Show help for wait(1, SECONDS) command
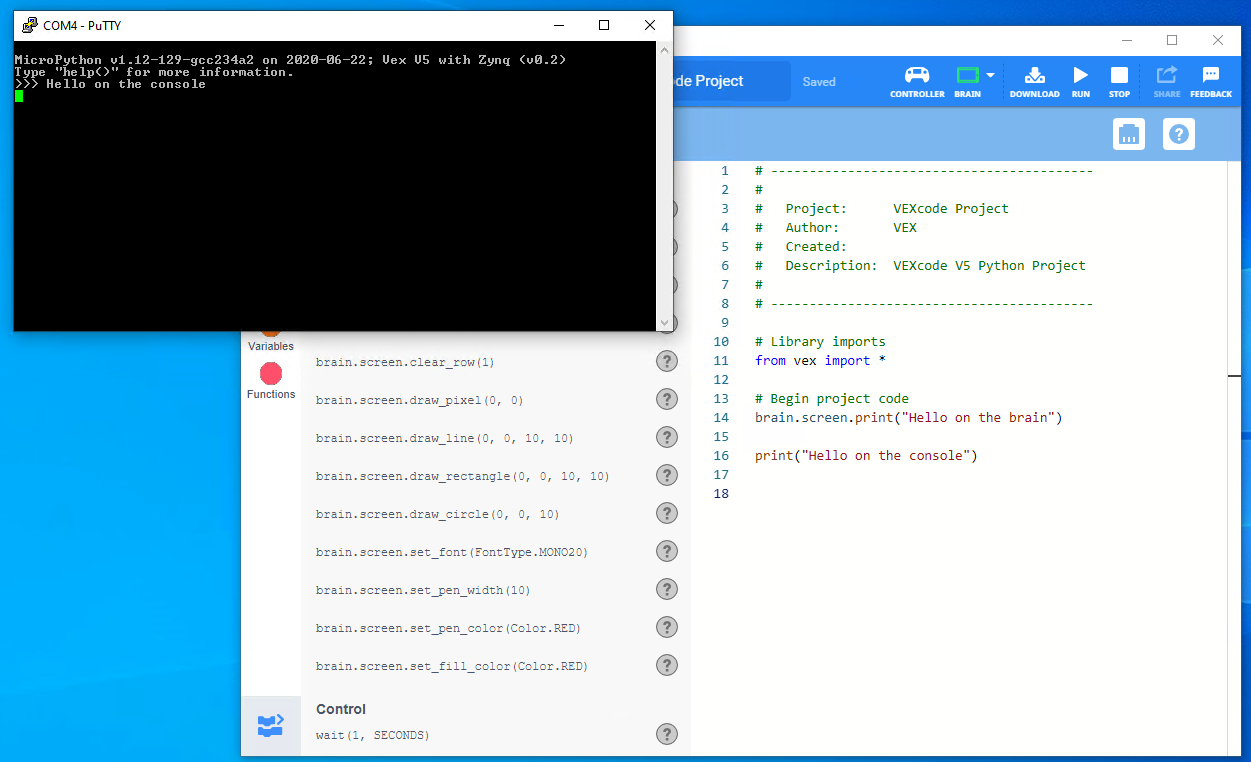The width and height of the screenshot is (1251, 762). pyautogui.click(x=667, y=734)
